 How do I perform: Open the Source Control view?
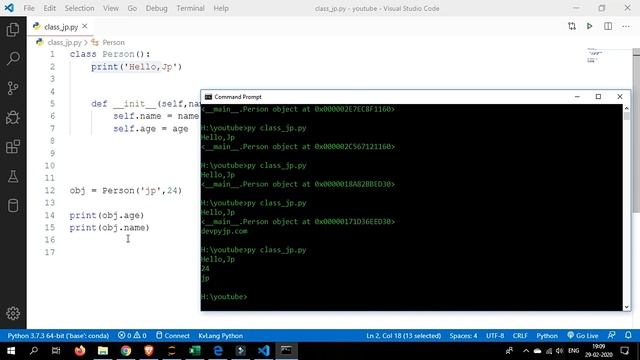tap(13, 88)
